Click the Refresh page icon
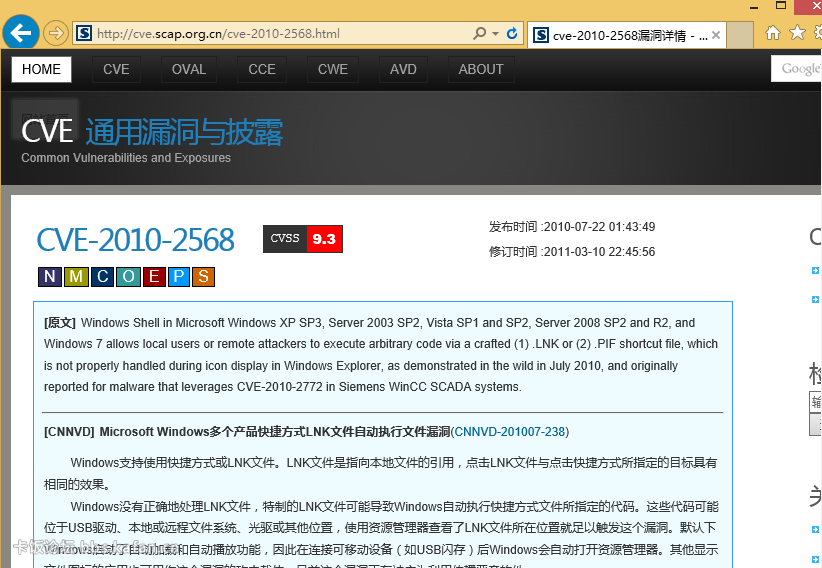Viewport: 822px width, 568px height. pos(512,34)
